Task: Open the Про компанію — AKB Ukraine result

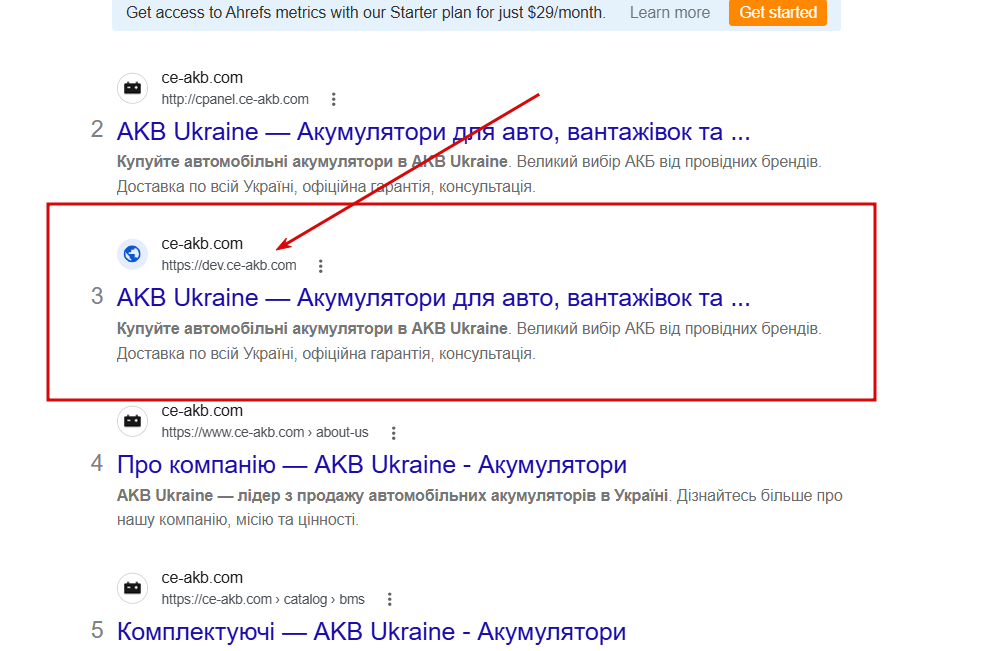Action: [371, 464]
